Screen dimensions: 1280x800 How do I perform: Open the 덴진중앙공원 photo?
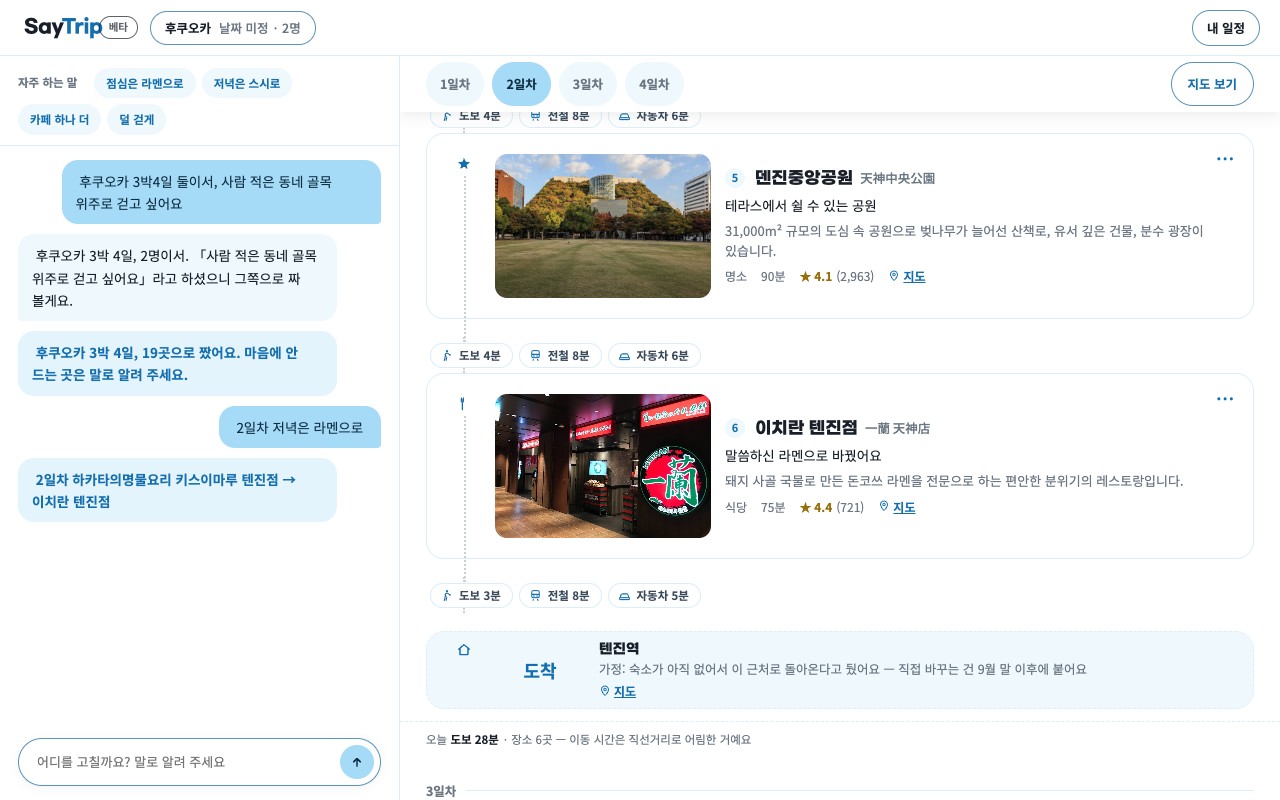coord(603,226)
